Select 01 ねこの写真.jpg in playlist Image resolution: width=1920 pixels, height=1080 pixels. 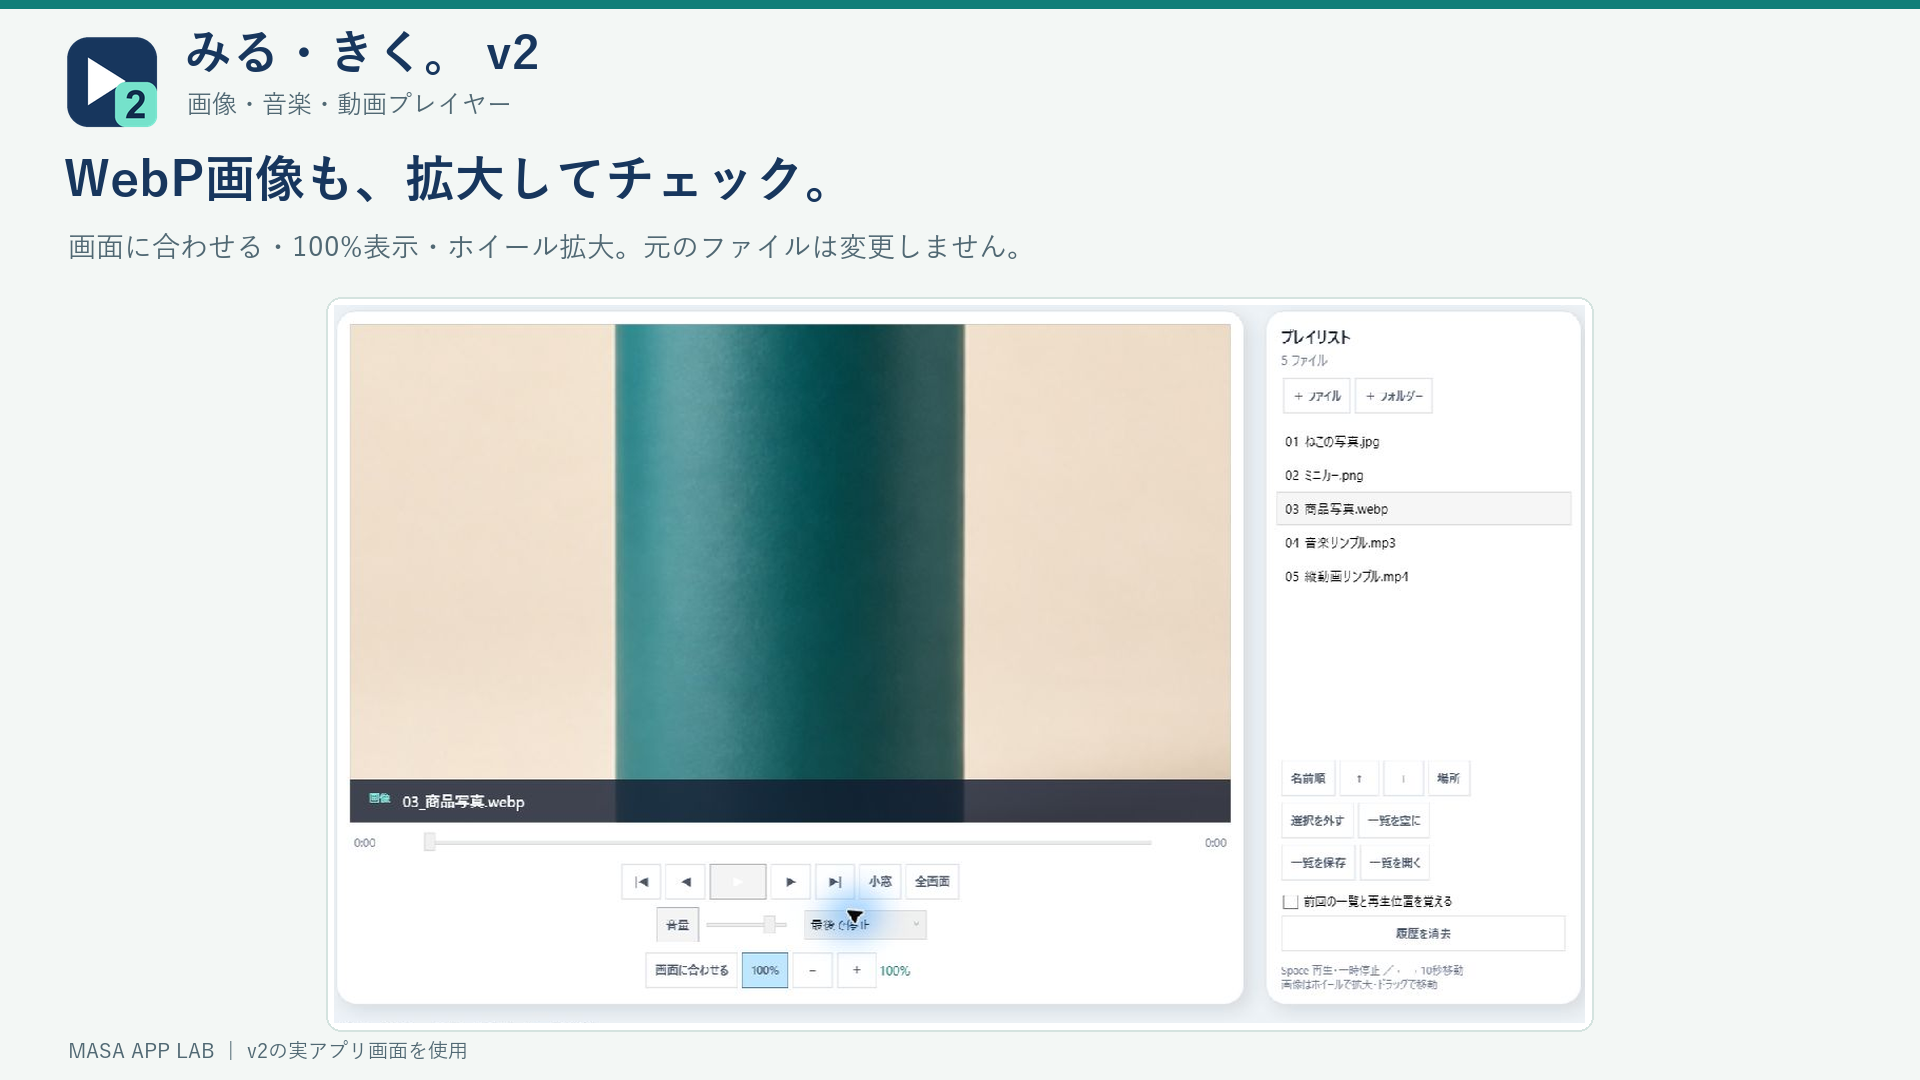point(1424,441)
